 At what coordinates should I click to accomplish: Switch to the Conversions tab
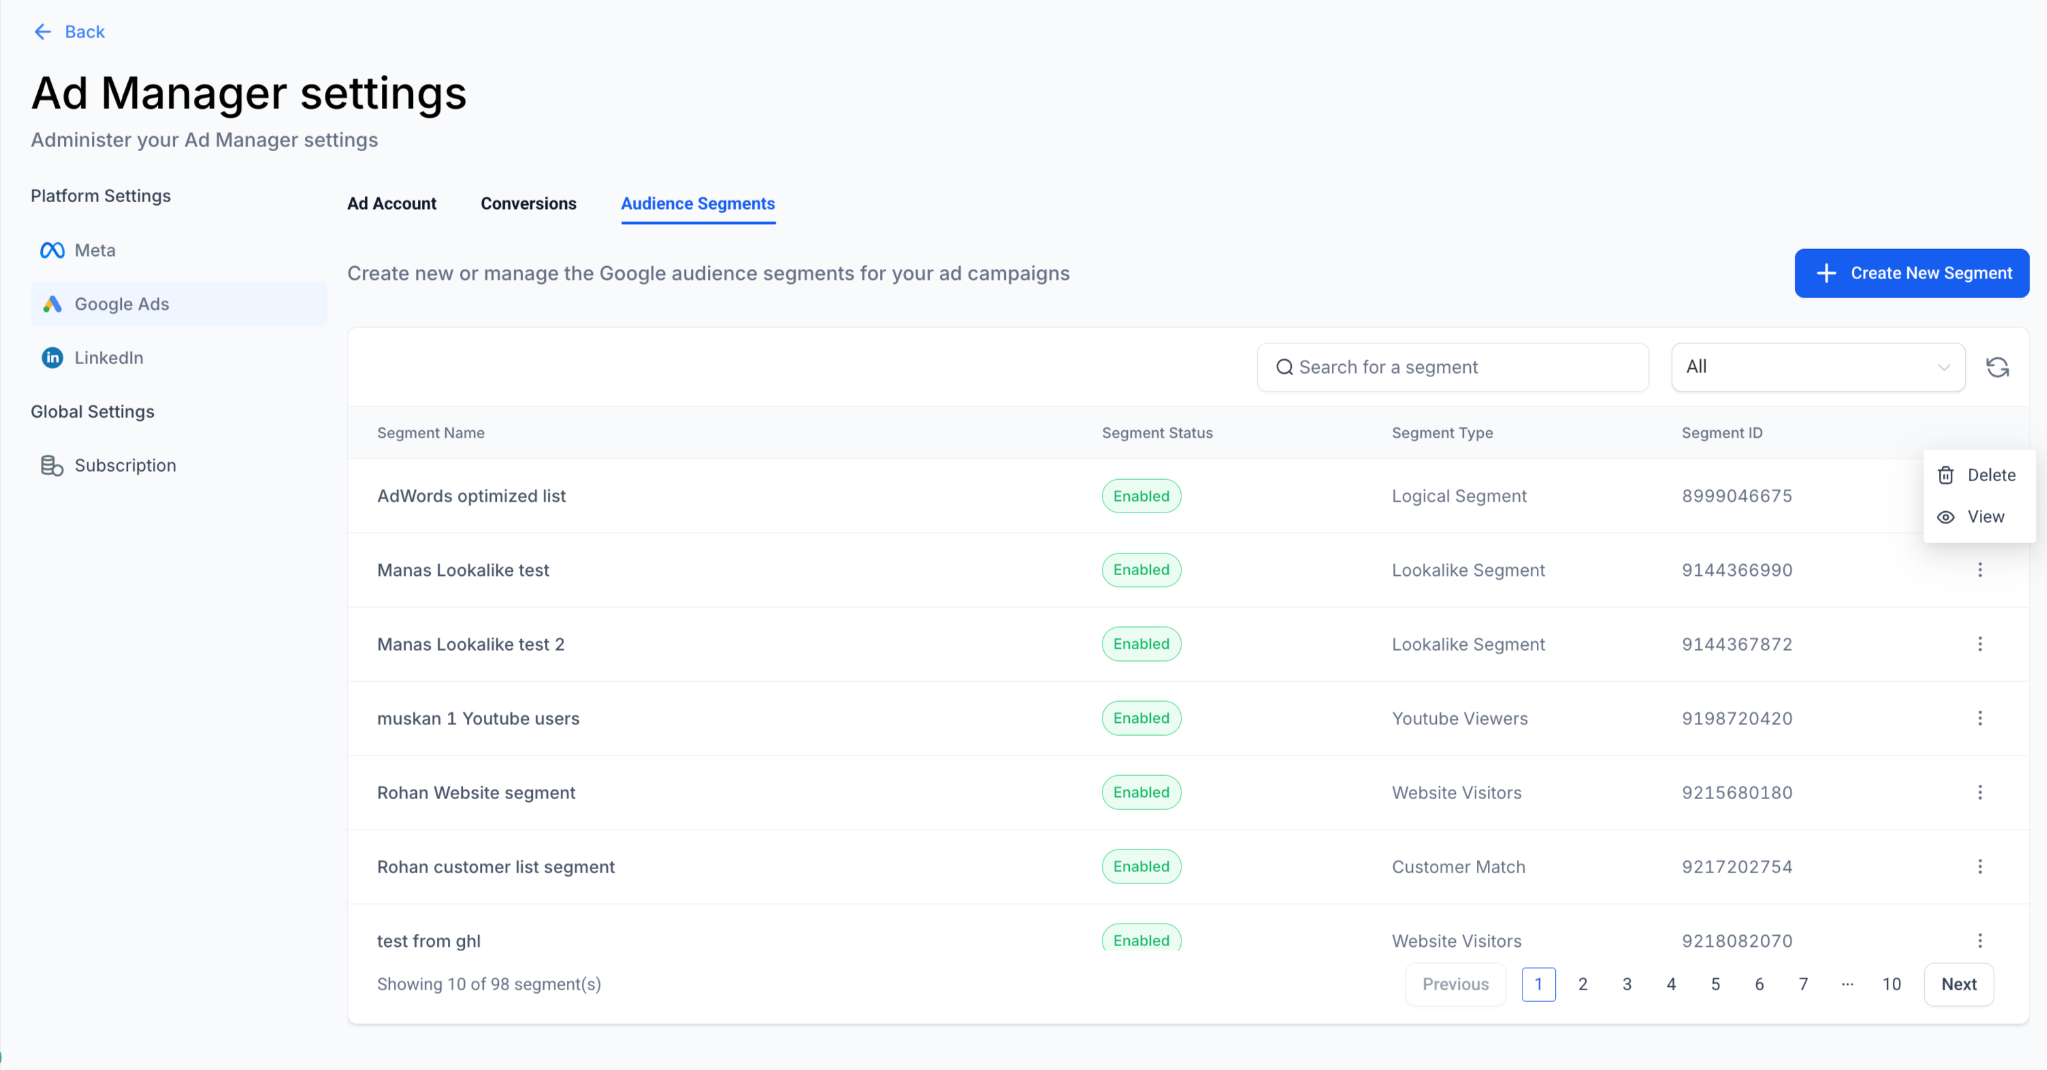[x=528, y=204]
